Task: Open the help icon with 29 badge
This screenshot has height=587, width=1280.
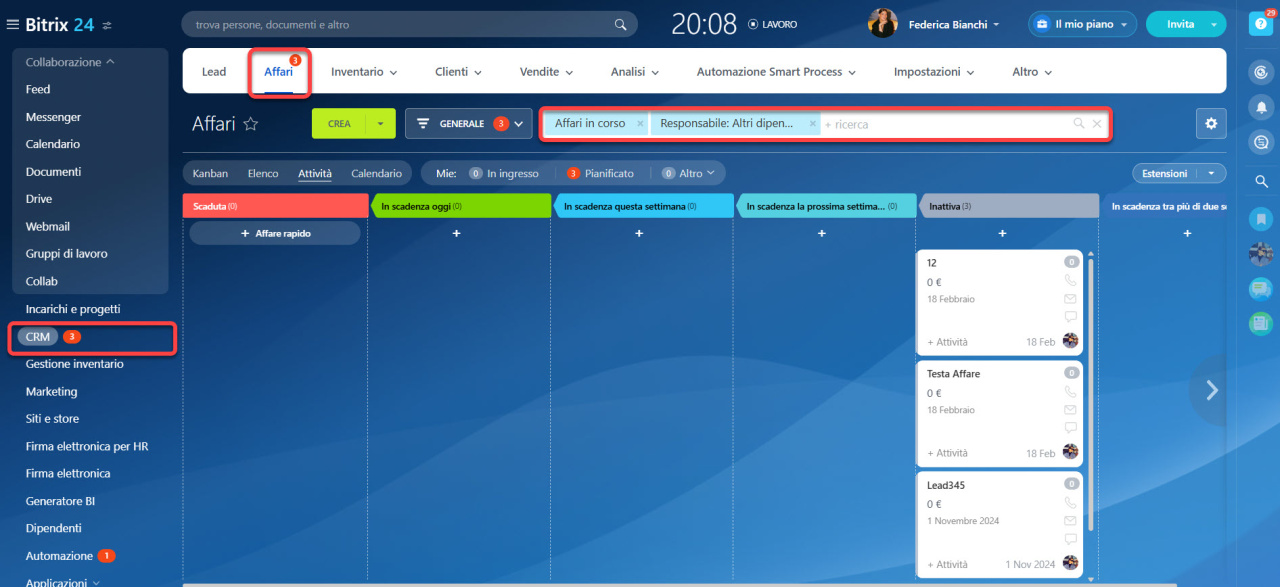Action: tap(1261, 24)
